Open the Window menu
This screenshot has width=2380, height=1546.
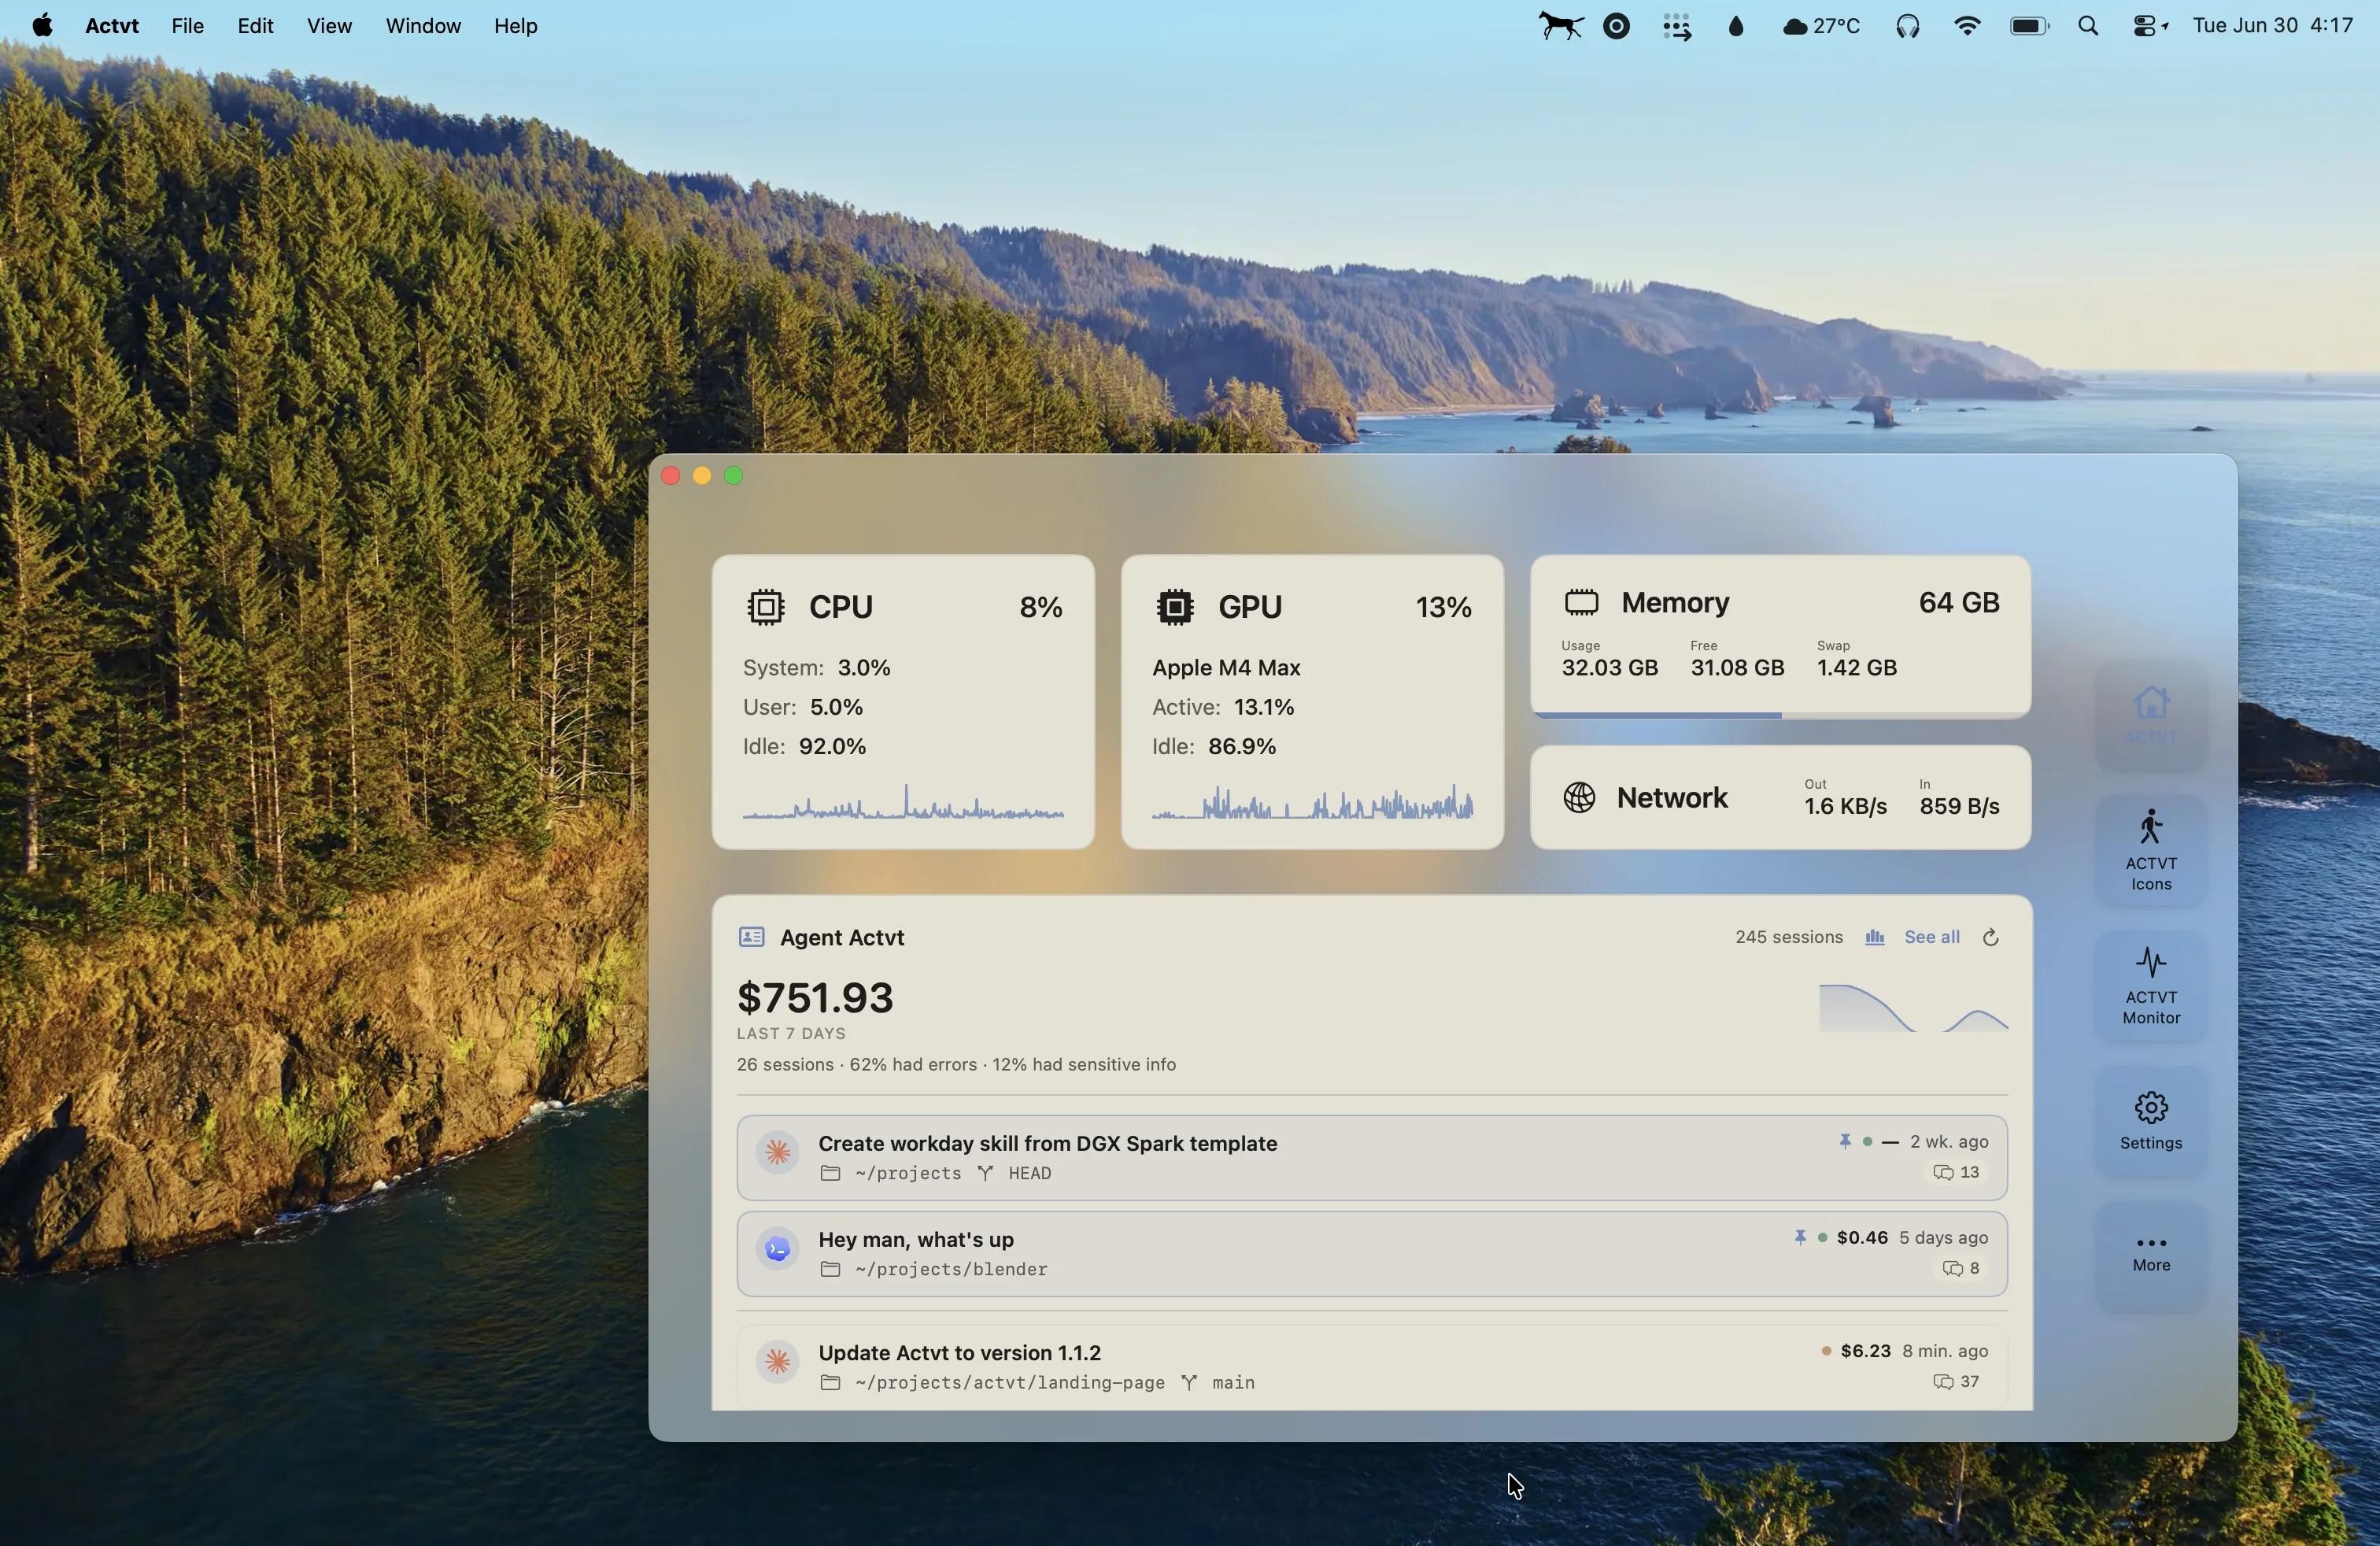(423, 26)
